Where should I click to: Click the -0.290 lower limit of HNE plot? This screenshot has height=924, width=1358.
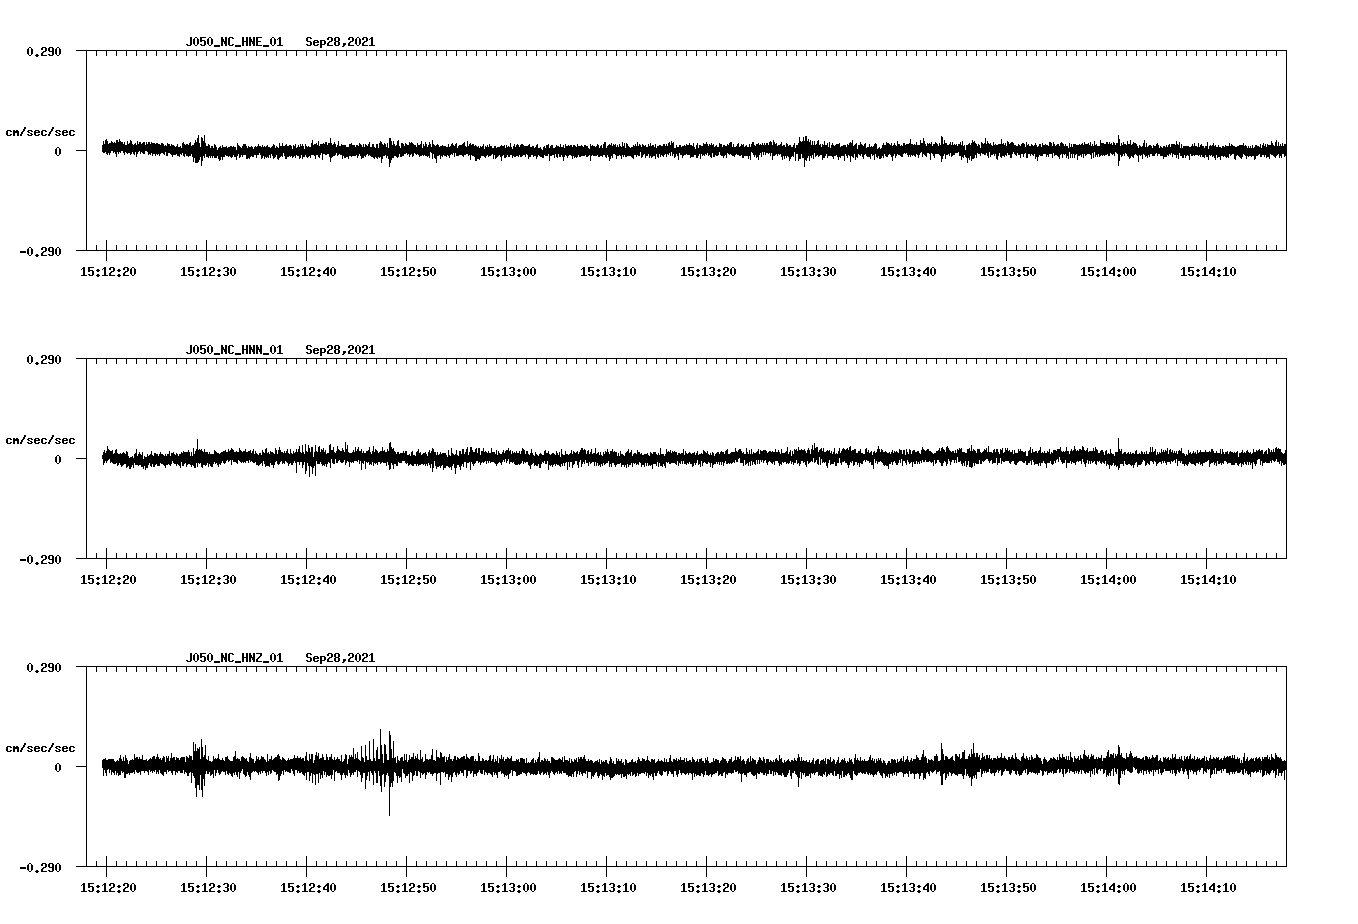[x=40, y=252]
